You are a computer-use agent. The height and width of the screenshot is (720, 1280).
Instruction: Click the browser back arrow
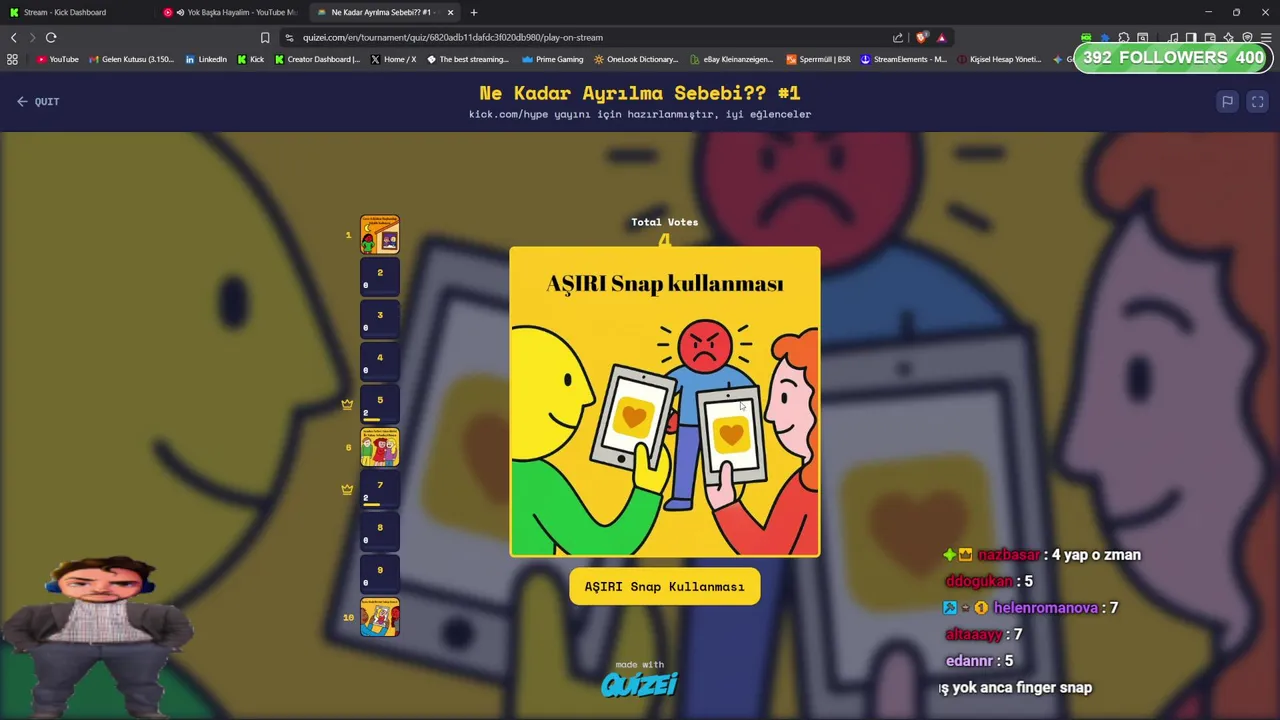(14, 37)
